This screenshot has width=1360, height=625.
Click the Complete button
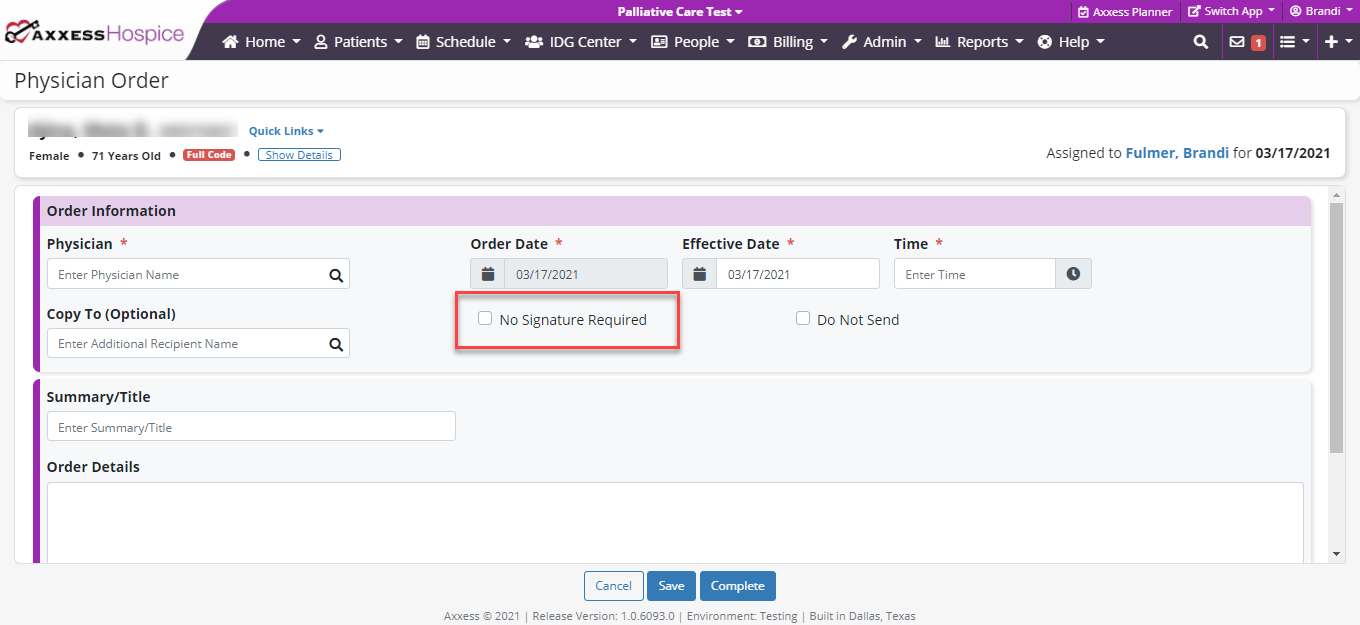tap(737, 586)
